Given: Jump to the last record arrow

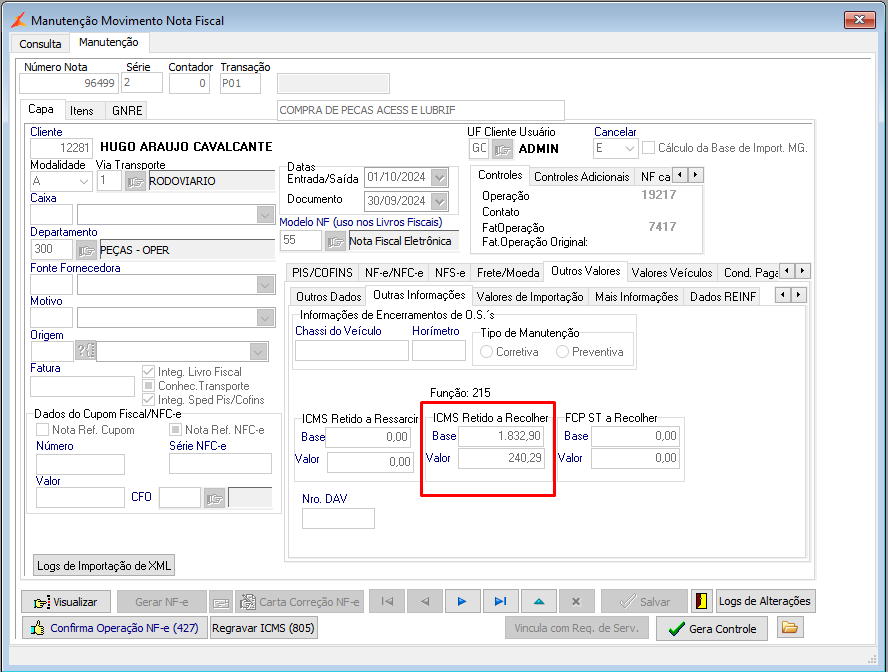Looking at the screenshot, I should point(500,602).
